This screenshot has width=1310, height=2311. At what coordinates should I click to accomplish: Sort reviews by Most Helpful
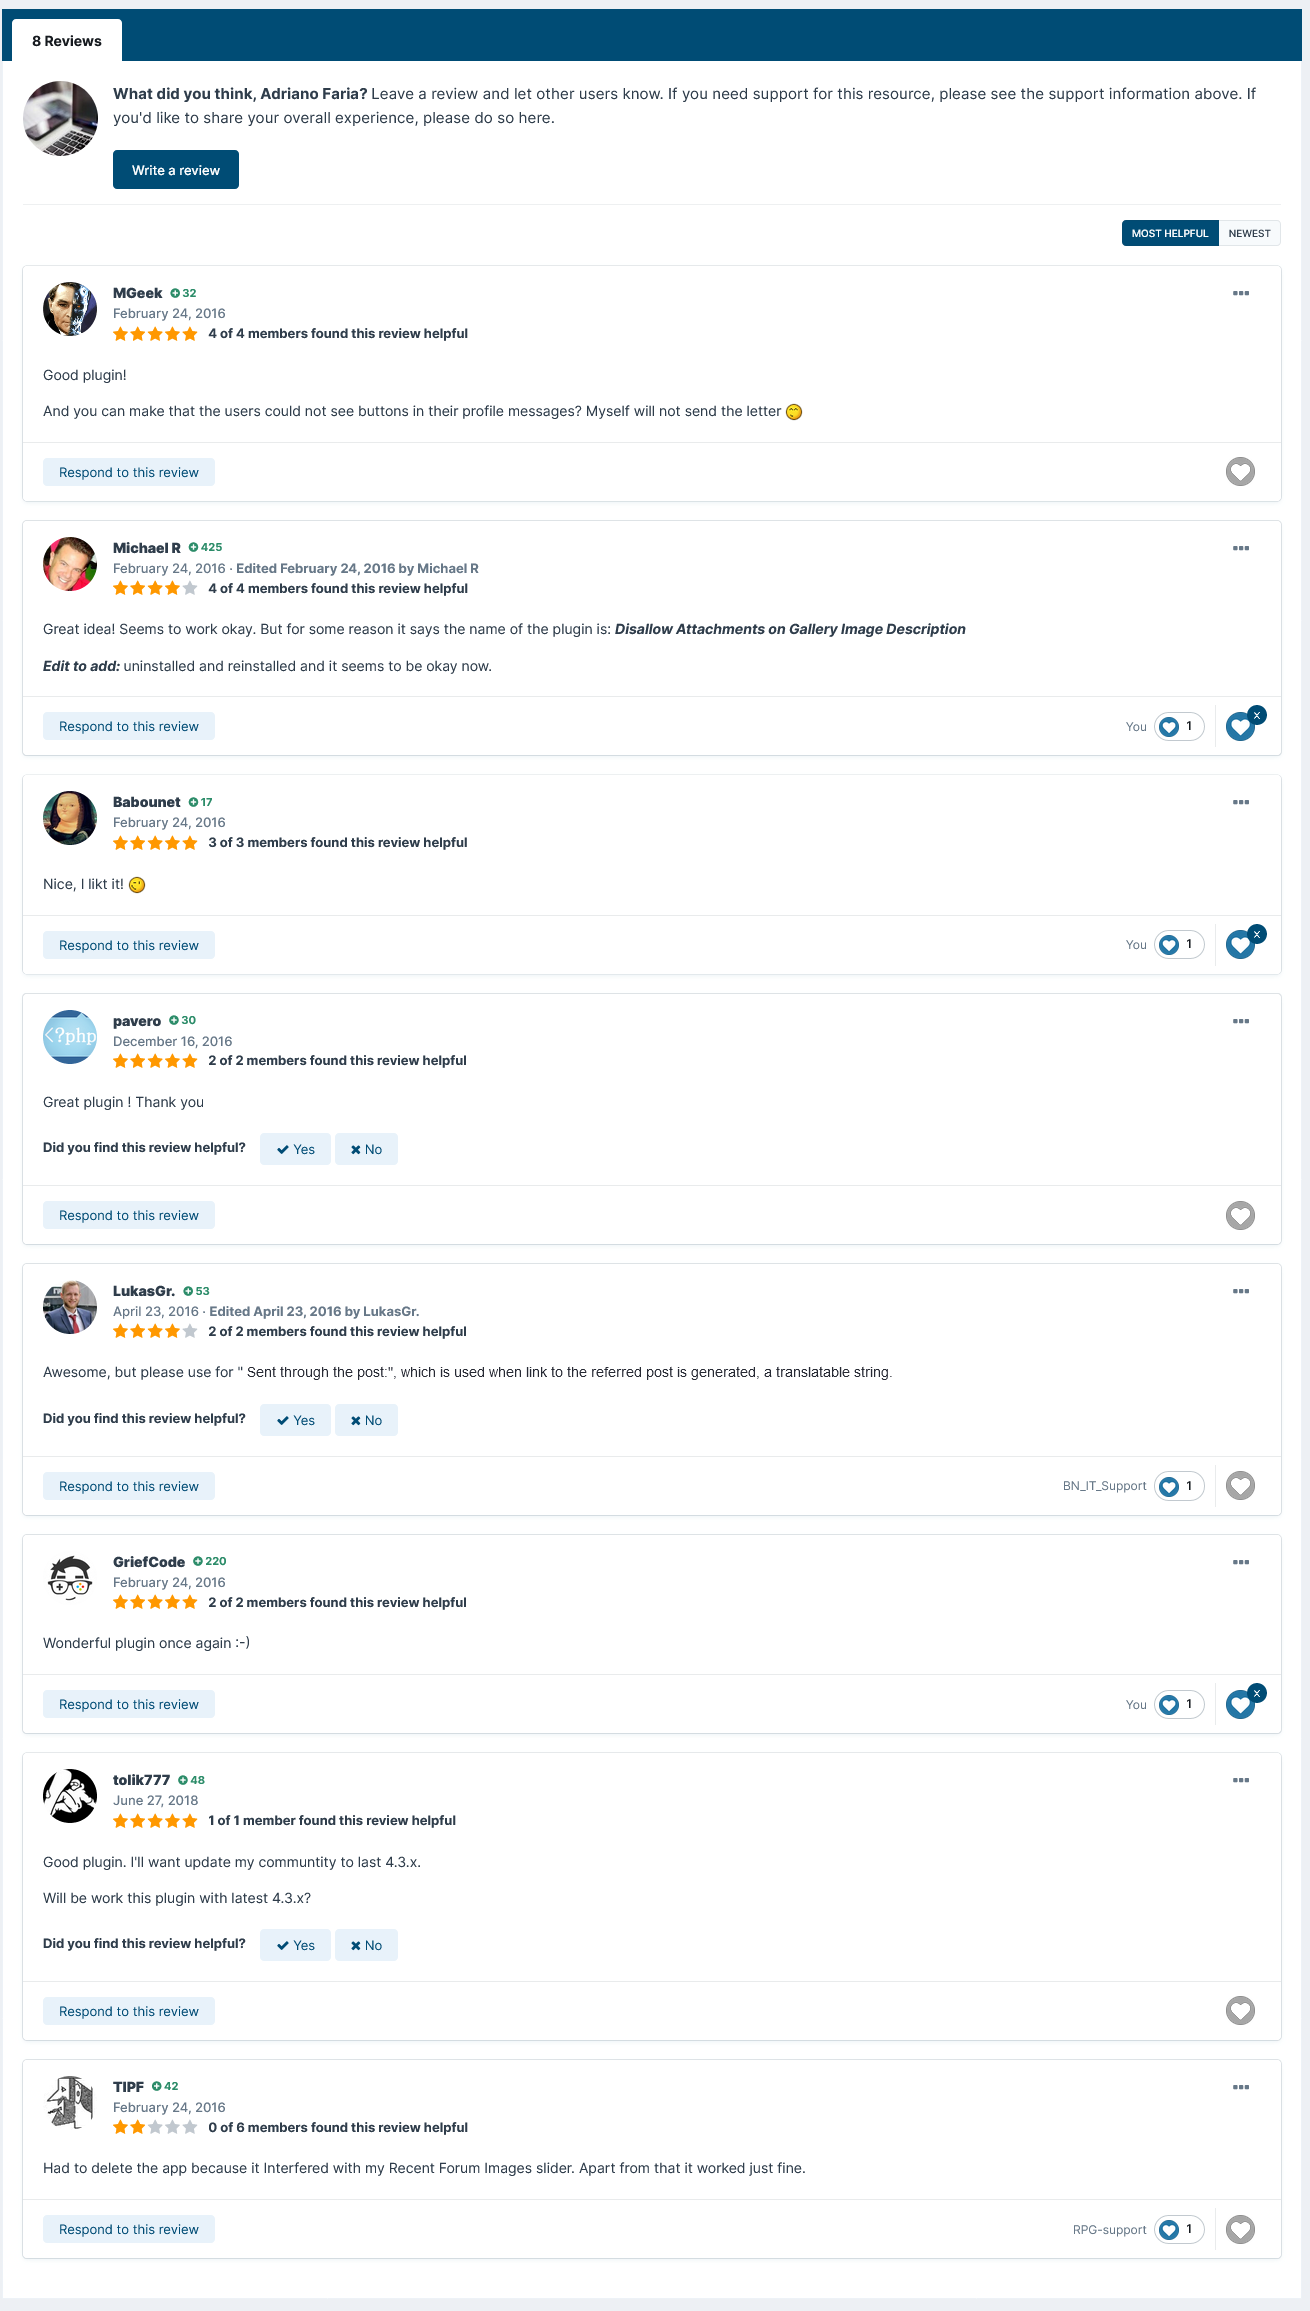(x=1170, y=233)
